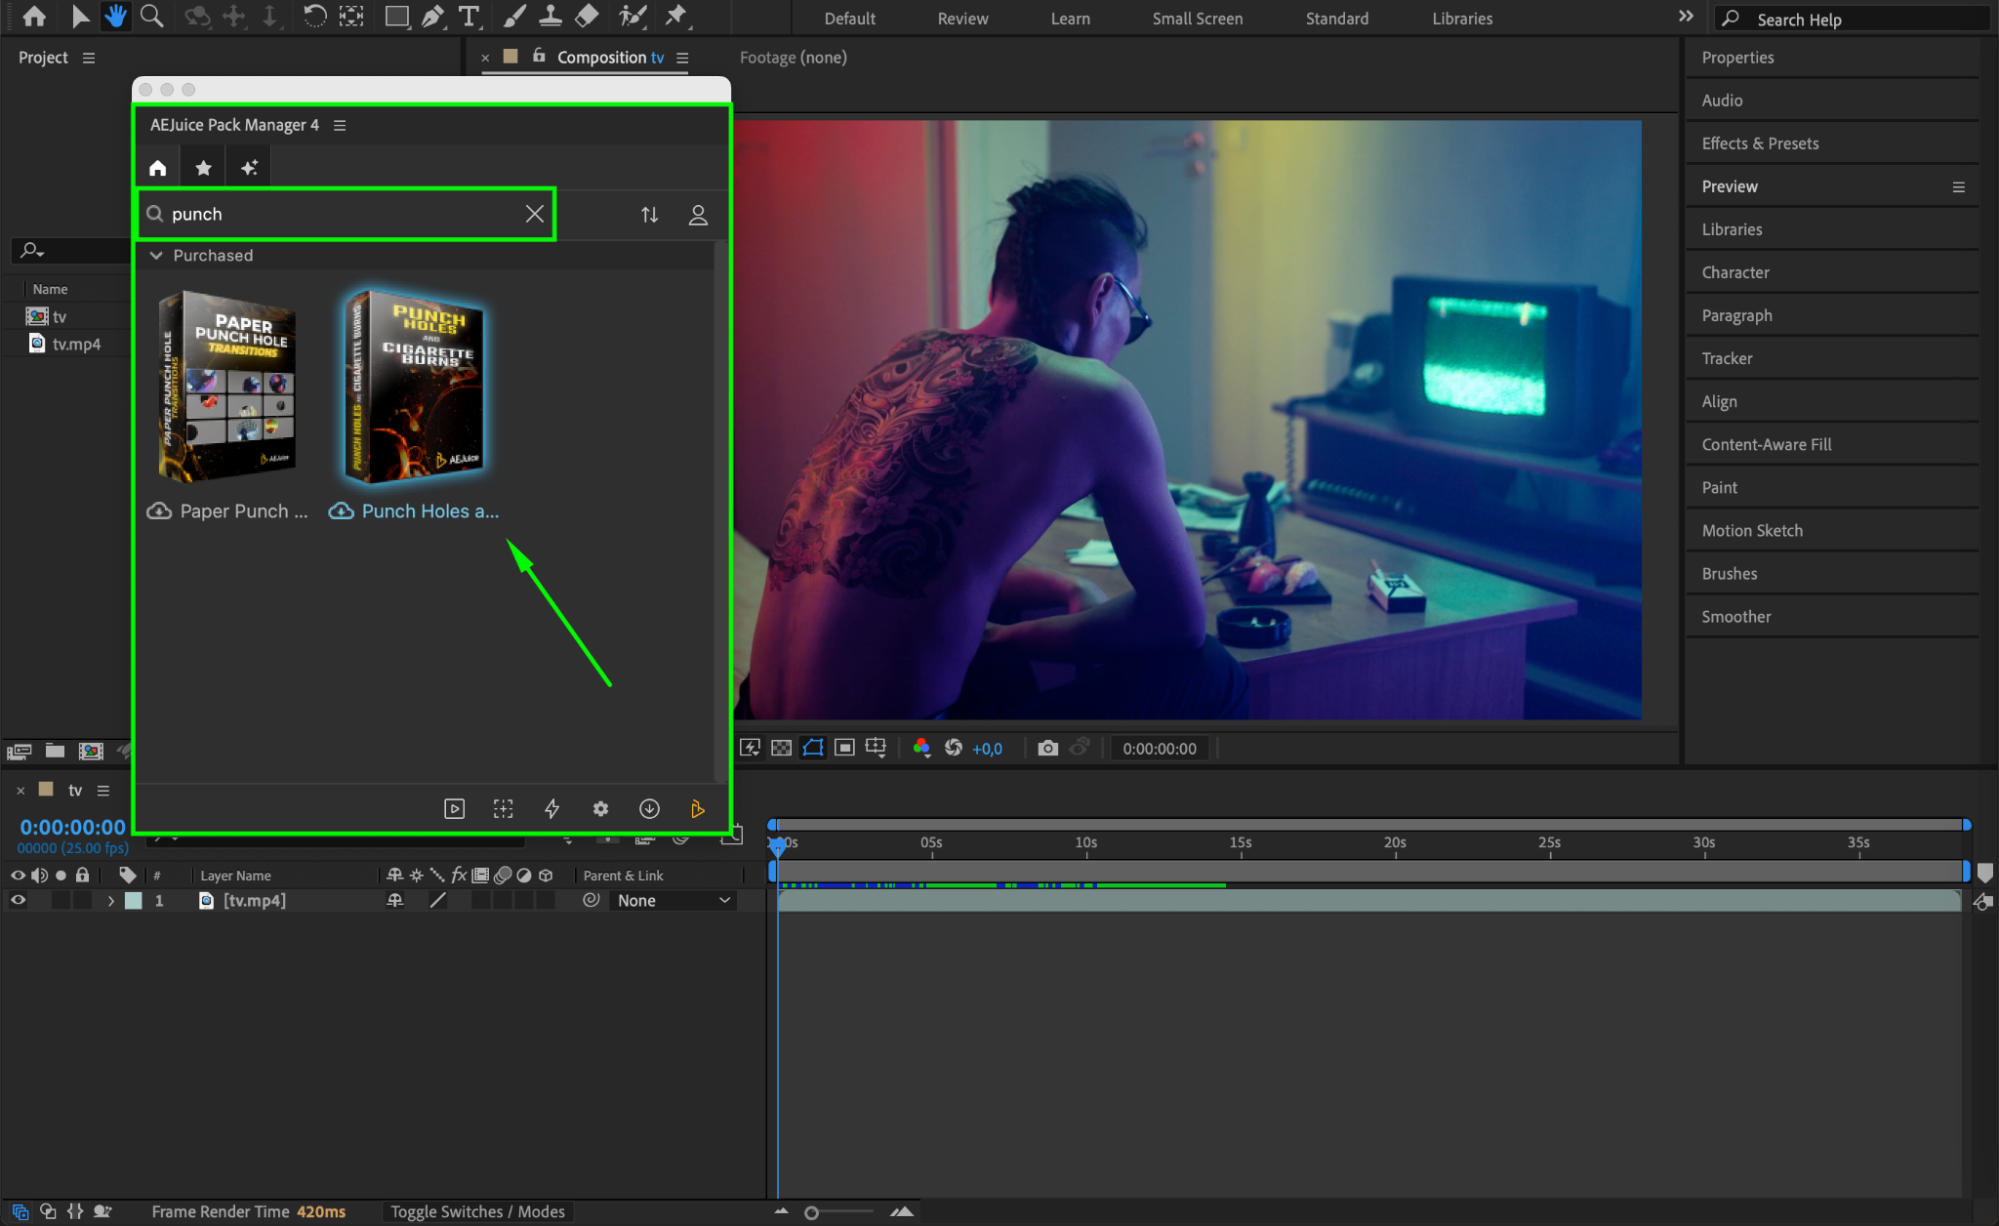Clear the punch search text
Screen dimensions: 1999x1226
pyautogui.click(x=535, y=214)
